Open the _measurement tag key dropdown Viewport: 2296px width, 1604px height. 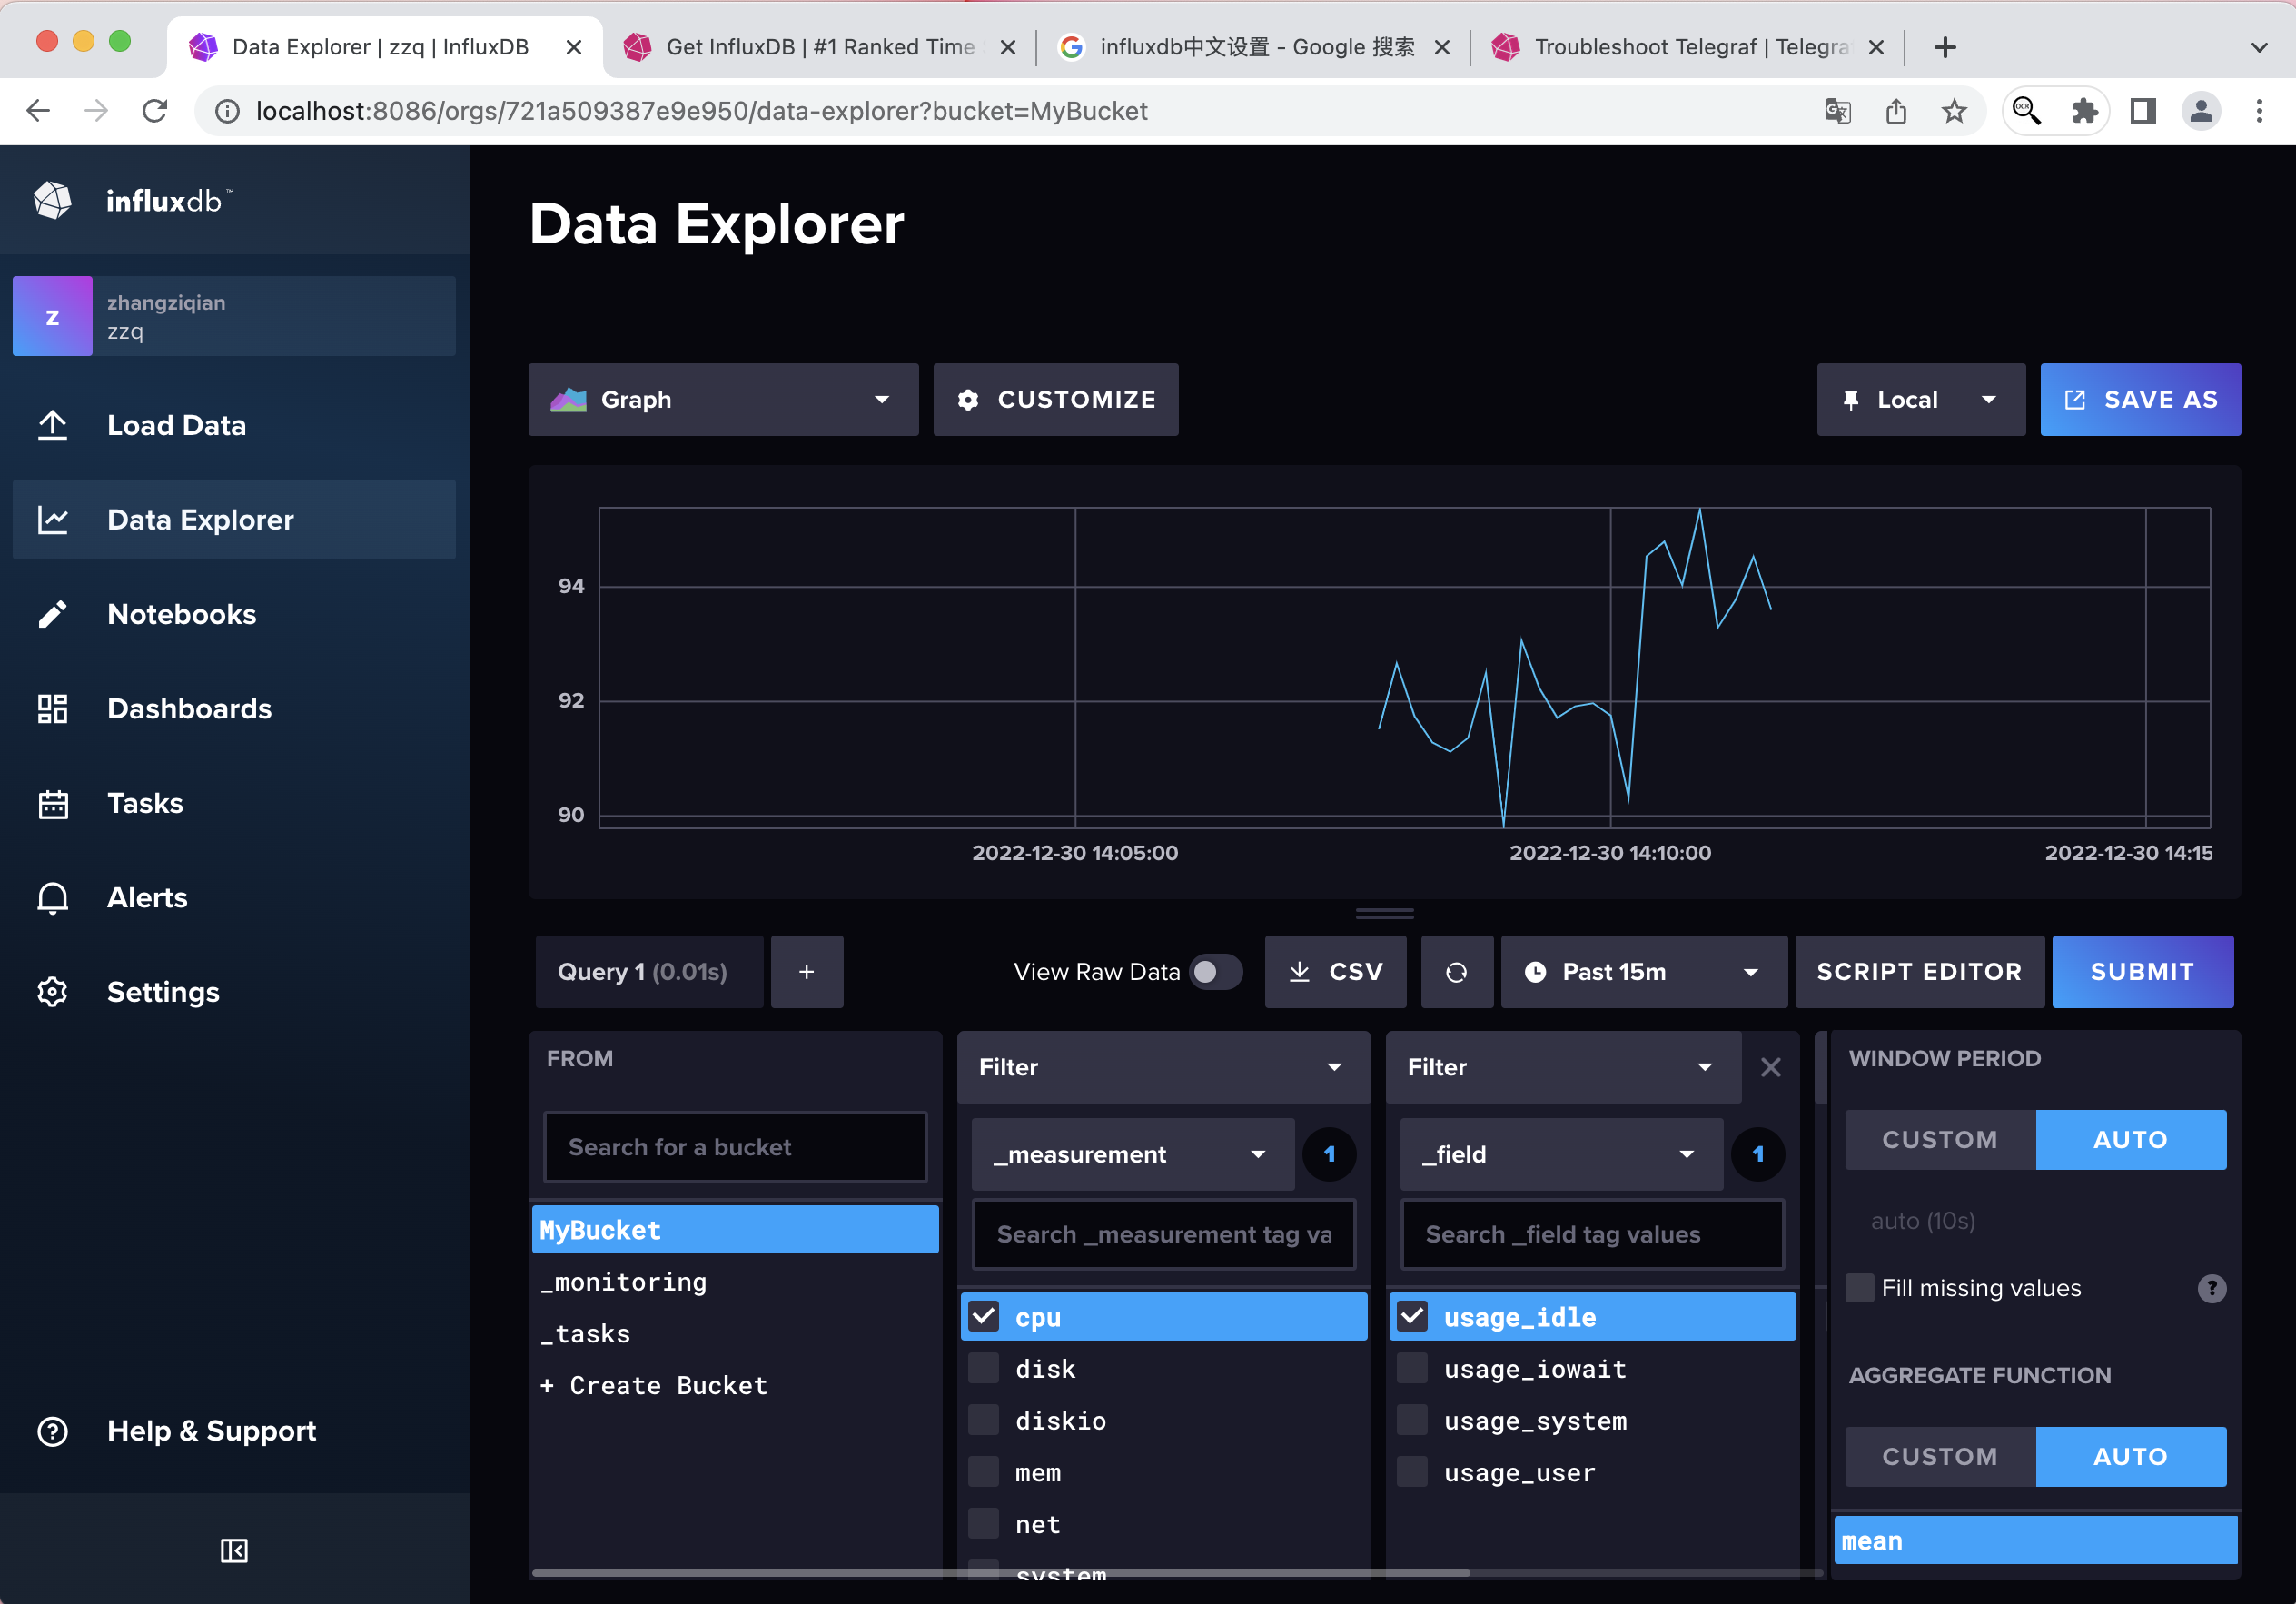1133,1154
